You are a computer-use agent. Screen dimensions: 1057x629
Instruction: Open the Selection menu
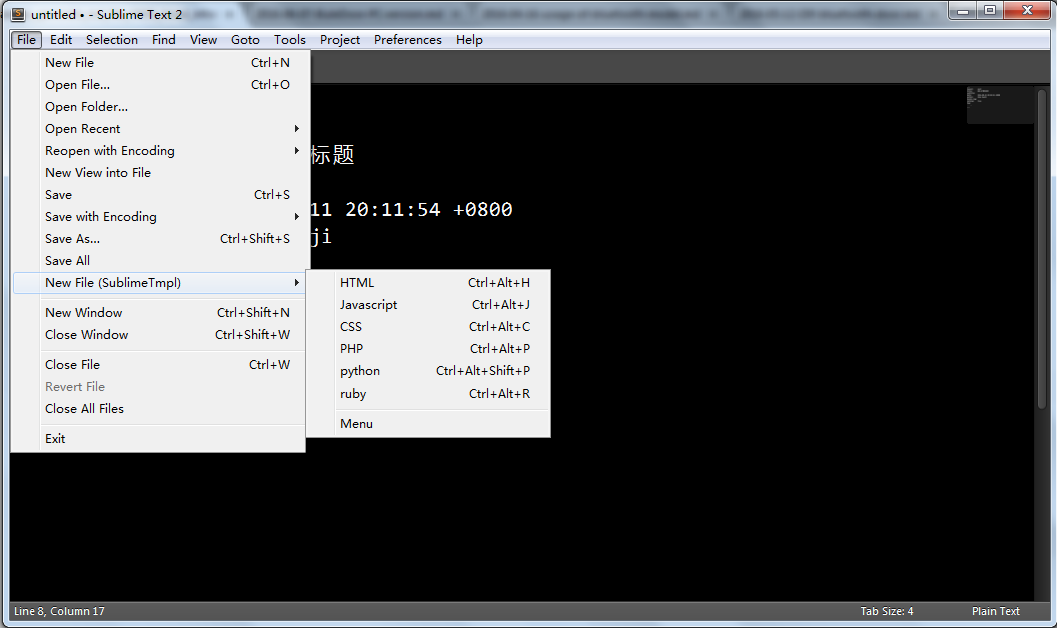112,40
